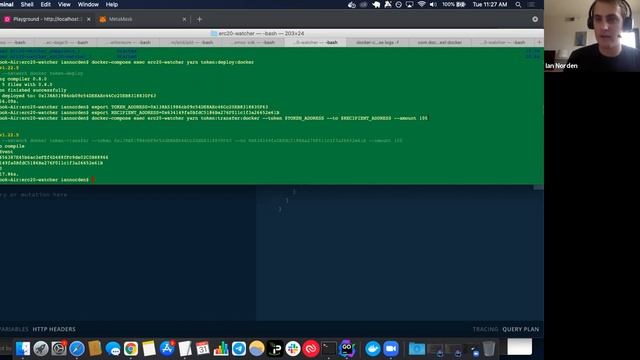640x360 pixels.
Task: Open volume control in menu bar
Action: [x=433, y=4]
